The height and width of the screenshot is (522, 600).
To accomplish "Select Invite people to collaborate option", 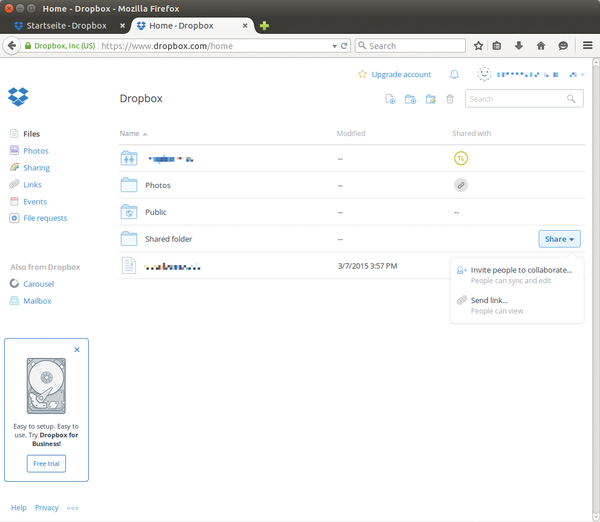I will point(517,275).
